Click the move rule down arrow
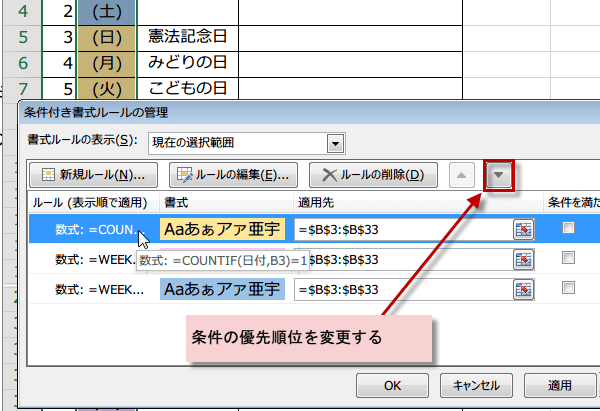The width and height of the screenshot is (600, 411). coord(499,175)
